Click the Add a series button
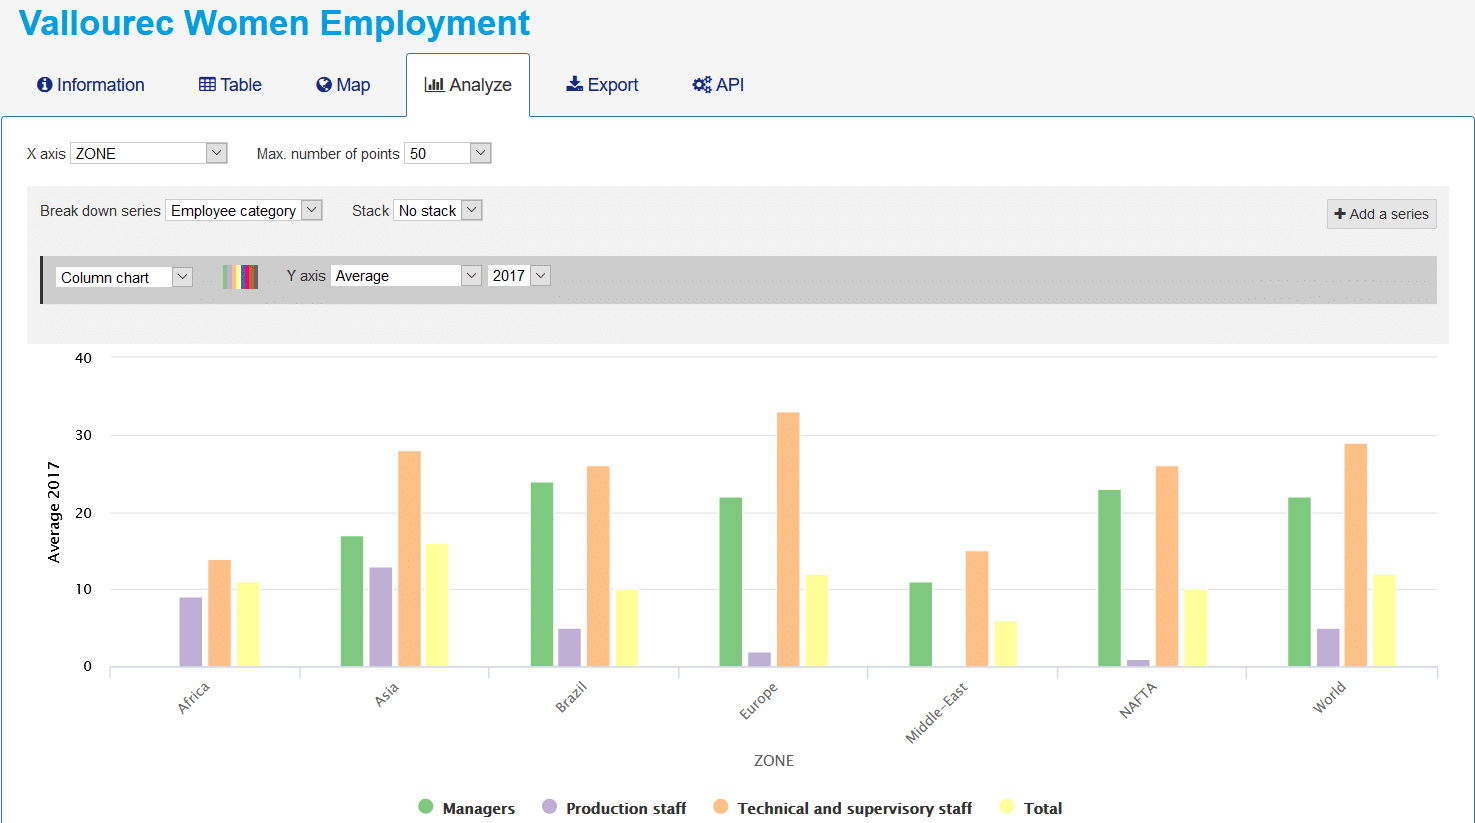The image size is (1475, 823). [x=1381, y=214]
